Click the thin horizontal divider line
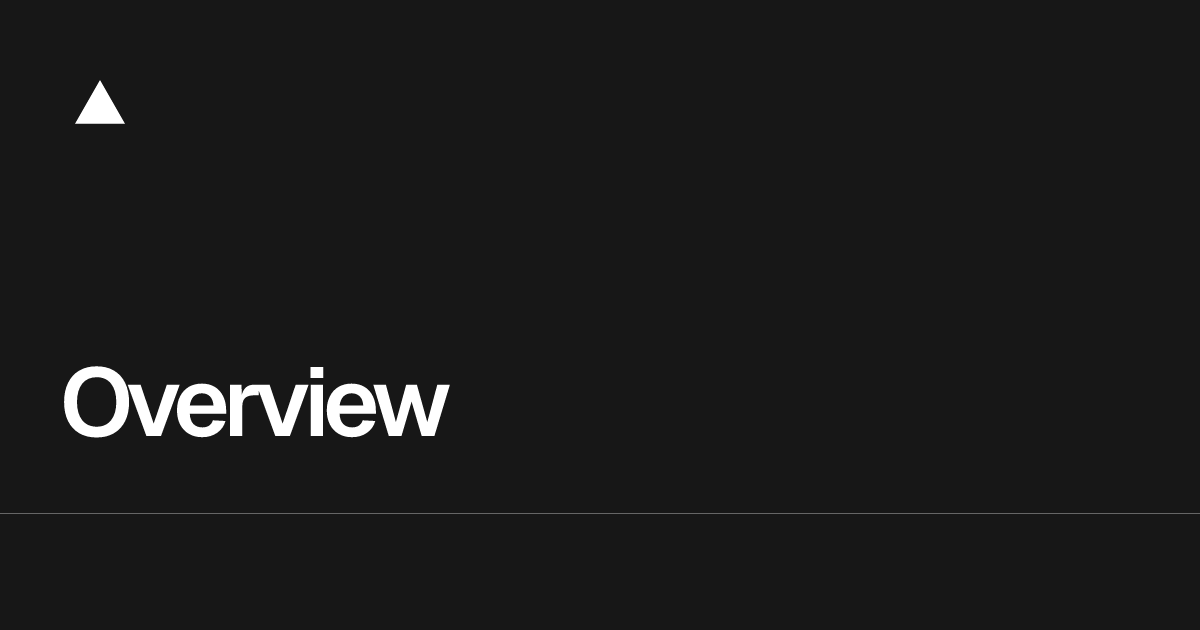This screenshot has height=630, width=1200. click(600, 513)
